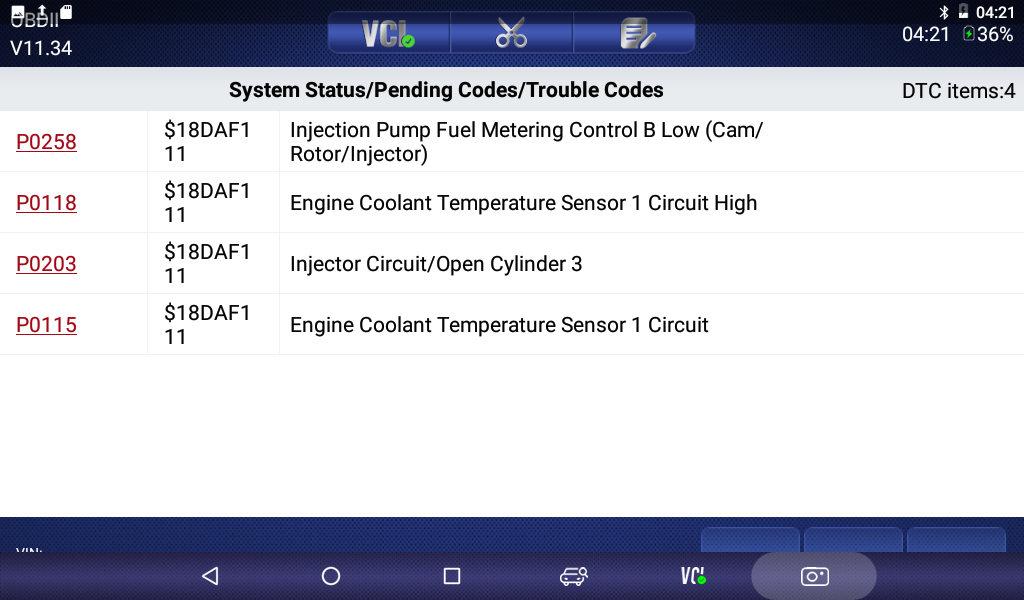Image resolution: width=1024 pixels, height=600 pixels.
Task: Tap the scissors screenshot-crop icon
Action: pyautogui.click(x=511, y=33)
